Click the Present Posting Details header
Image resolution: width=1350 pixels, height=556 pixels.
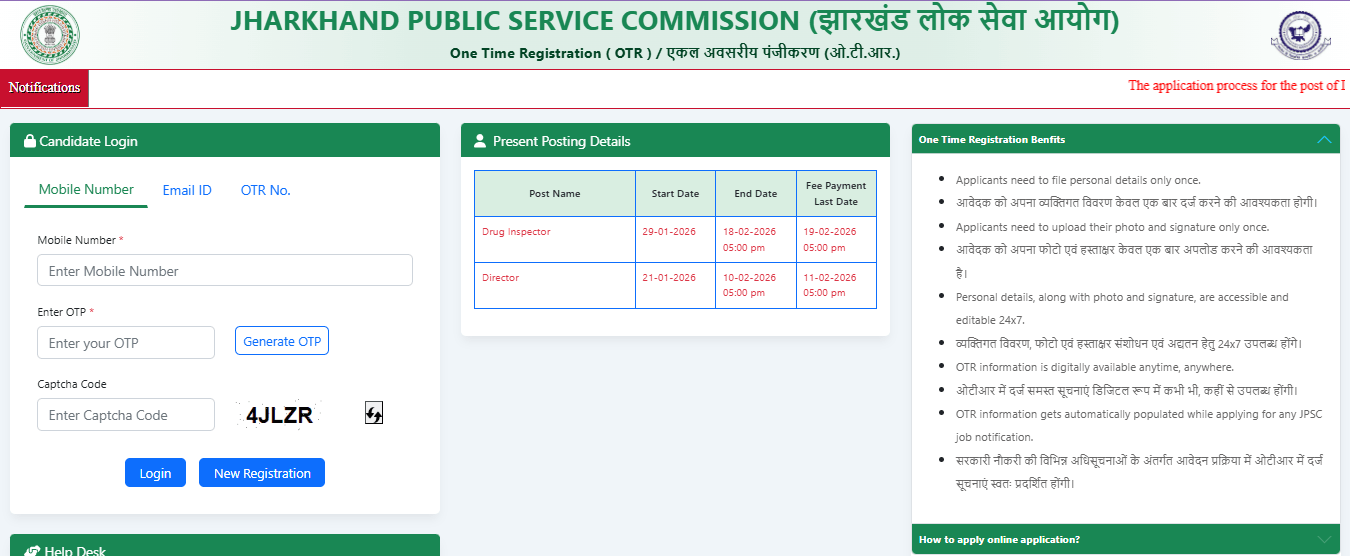coord(675,140)
